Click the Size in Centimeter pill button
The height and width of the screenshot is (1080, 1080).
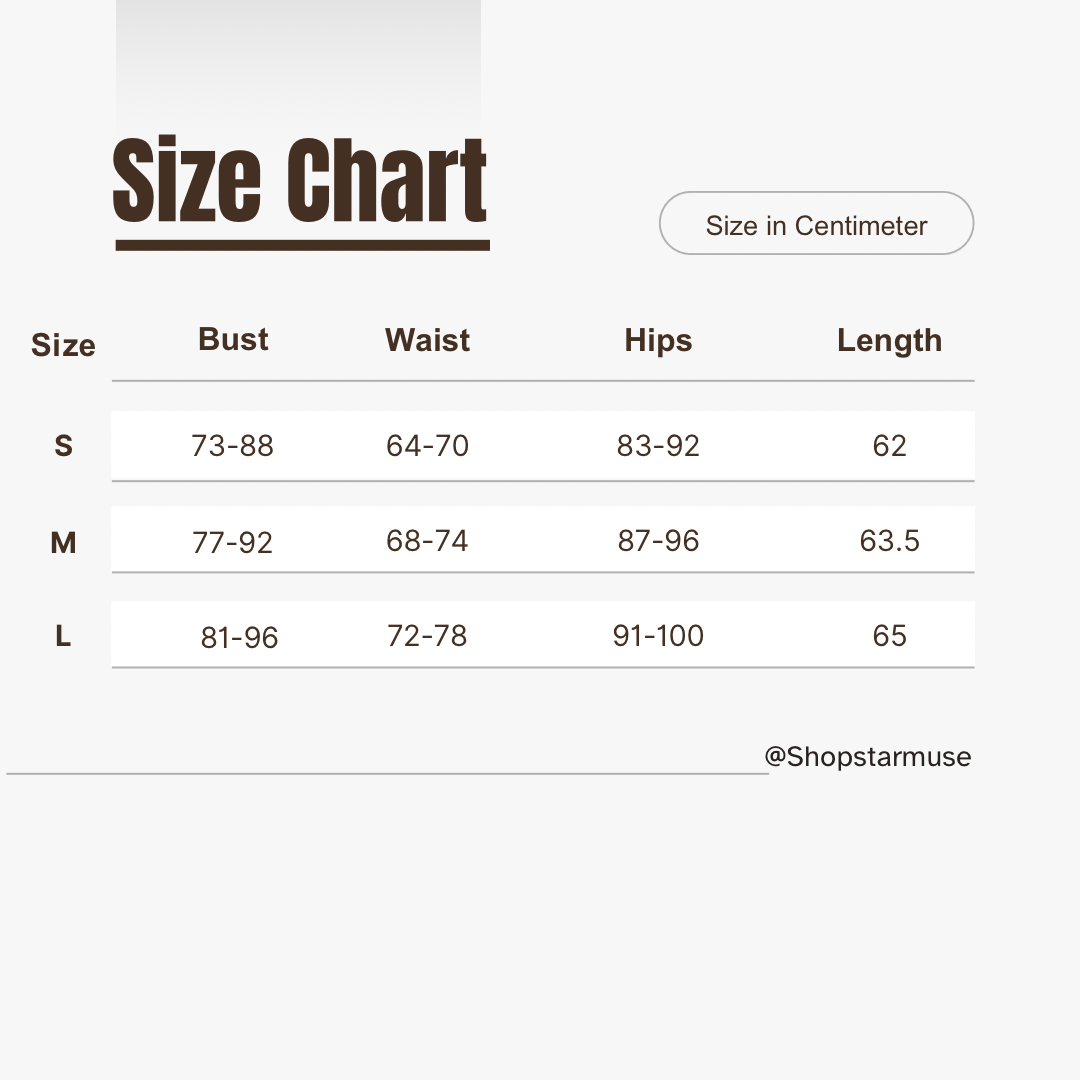pyautogui.click(x=816, y=224)
